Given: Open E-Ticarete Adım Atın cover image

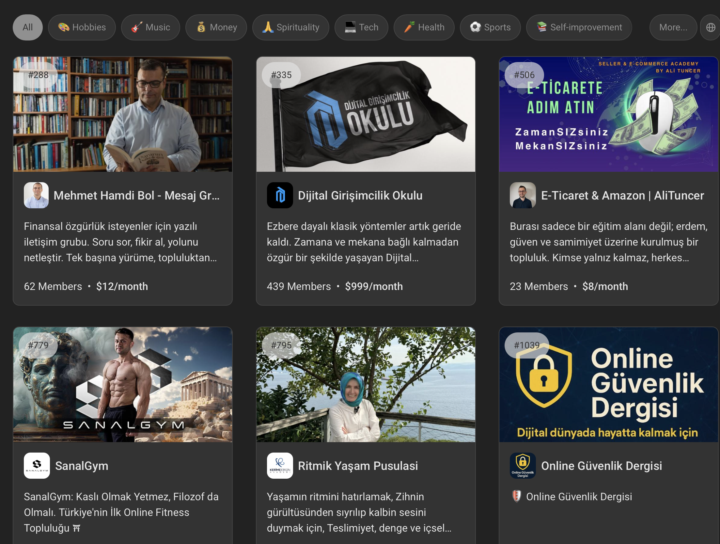Looking at the screenshot, I should point(608,114).
